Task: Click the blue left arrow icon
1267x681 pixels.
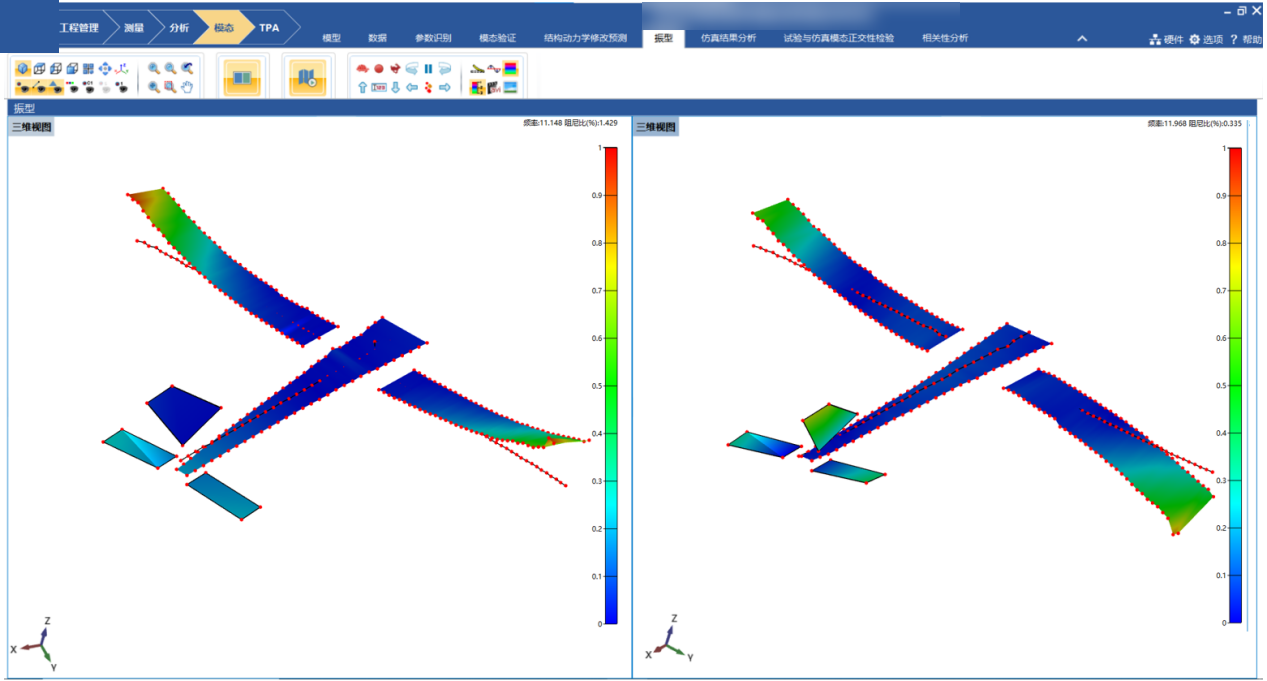Action: click(412, 87)
